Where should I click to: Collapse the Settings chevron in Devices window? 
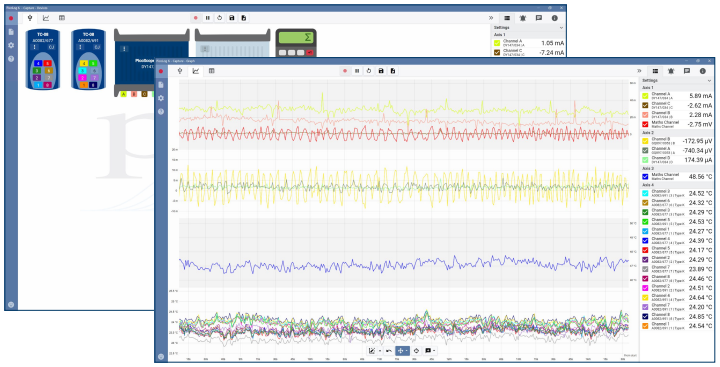tap(561, 28)
